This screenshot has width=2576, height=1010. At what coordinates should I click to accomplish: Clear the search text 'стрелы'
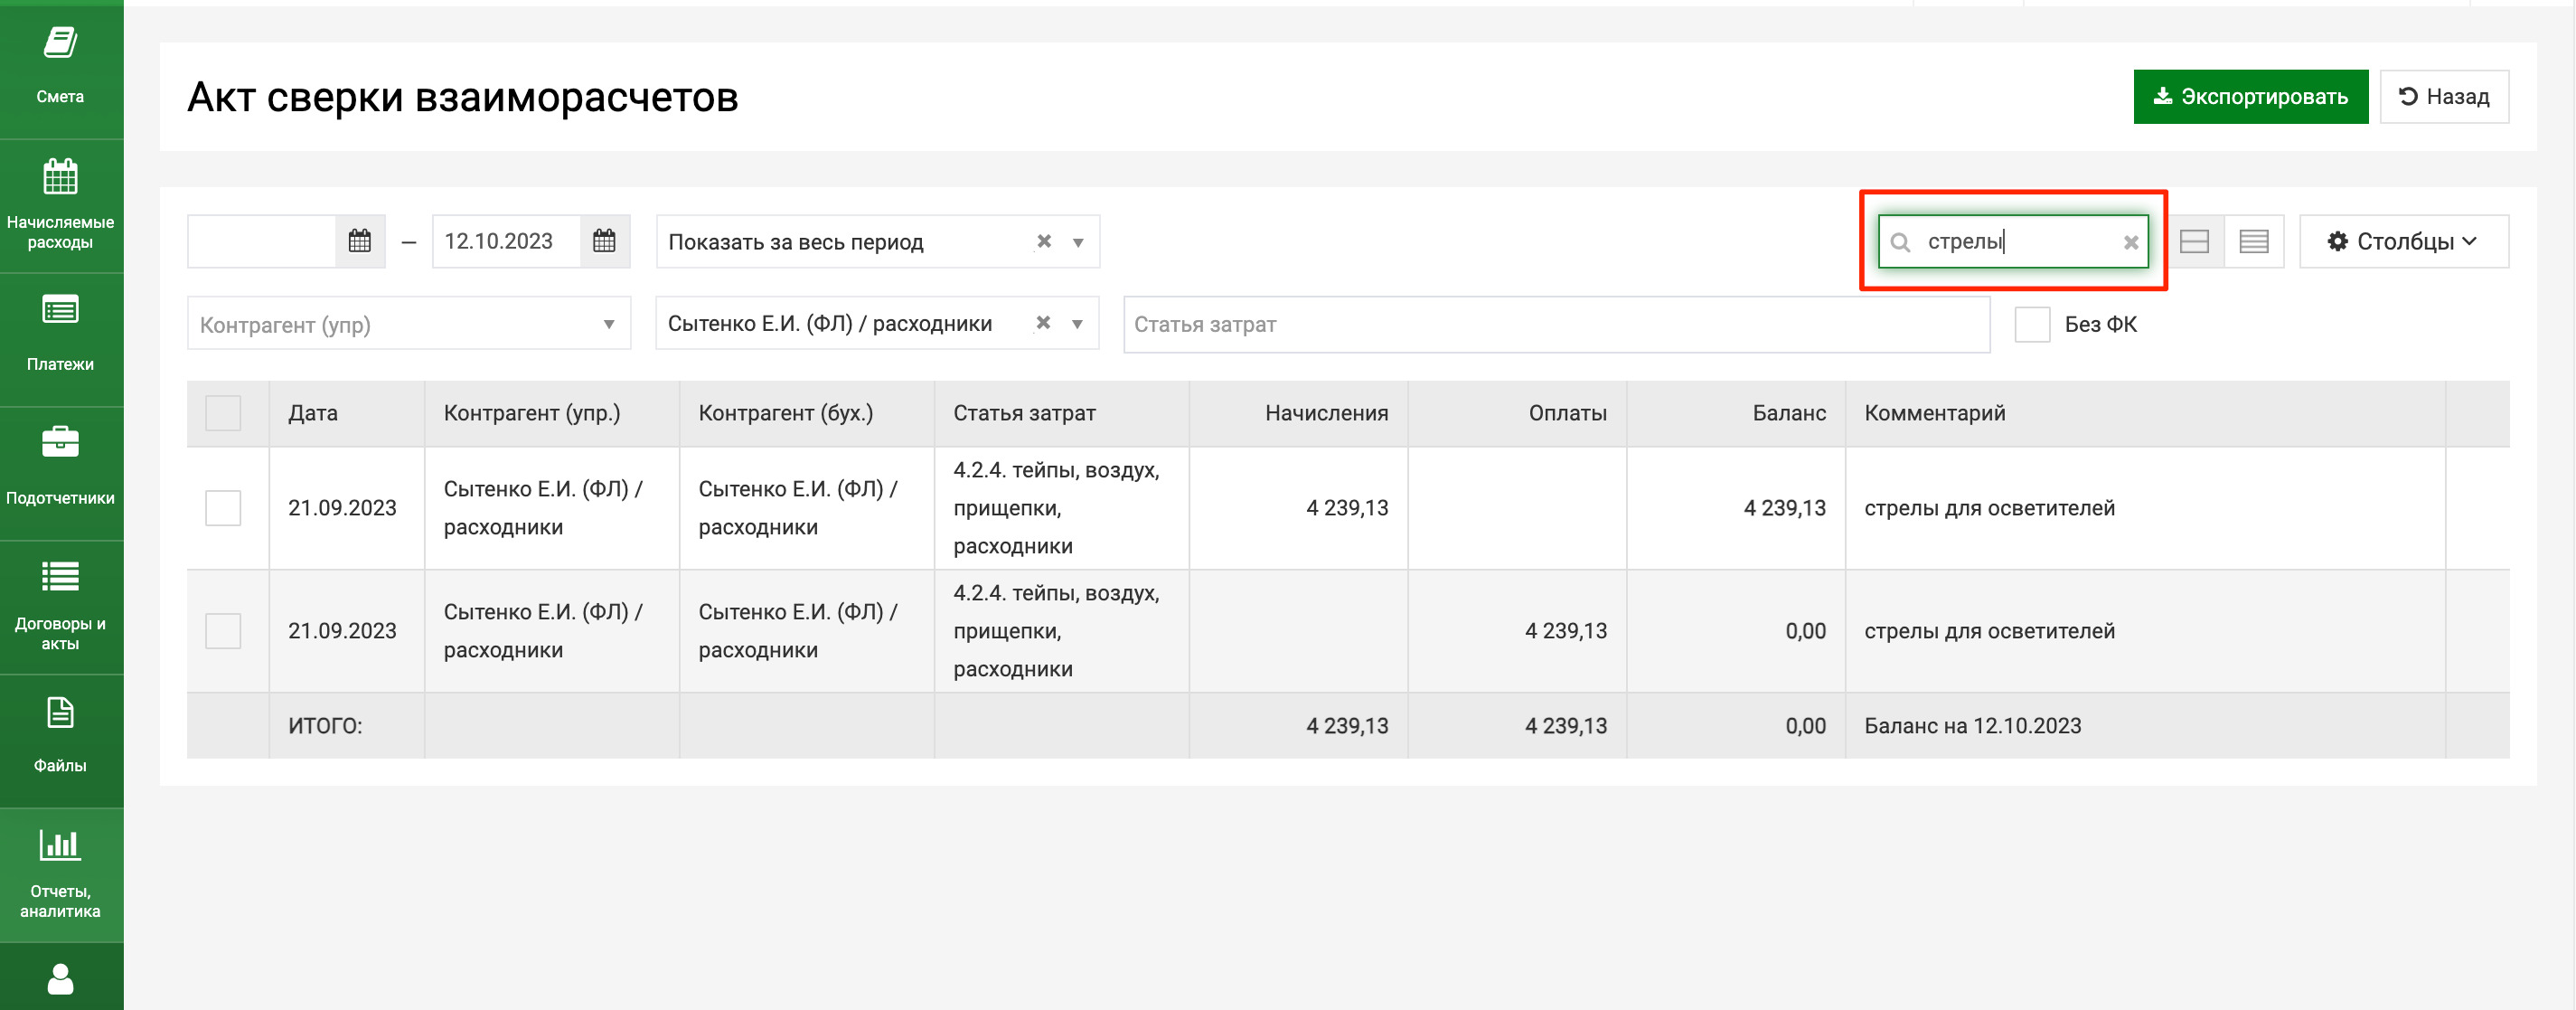(x=2131, y=242)
